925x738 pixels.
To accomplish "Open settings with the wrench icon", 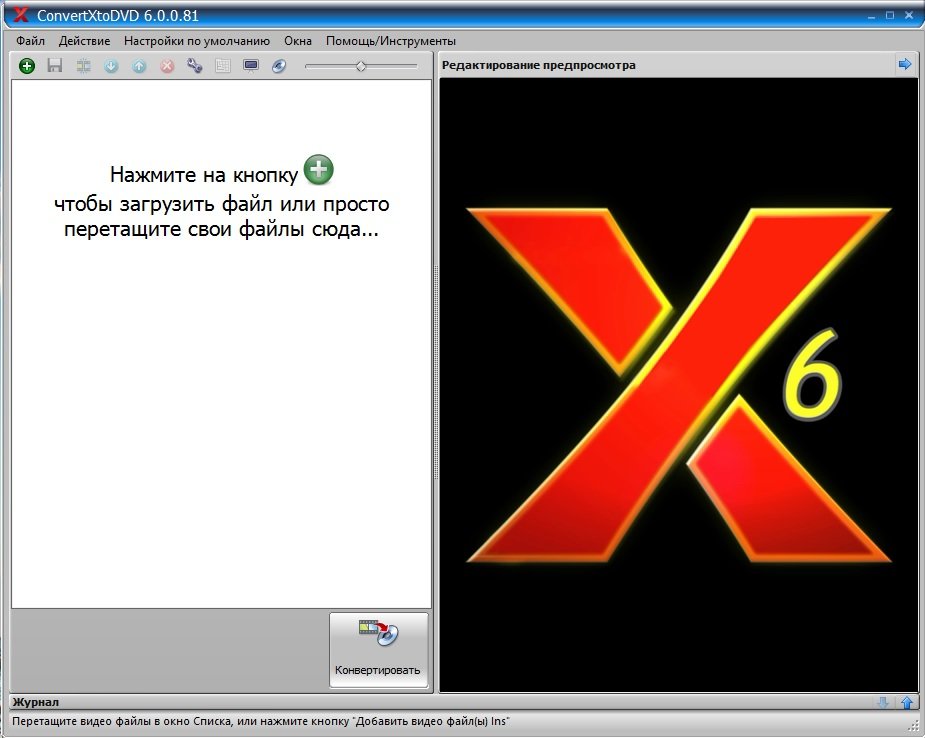I will 195,65.
